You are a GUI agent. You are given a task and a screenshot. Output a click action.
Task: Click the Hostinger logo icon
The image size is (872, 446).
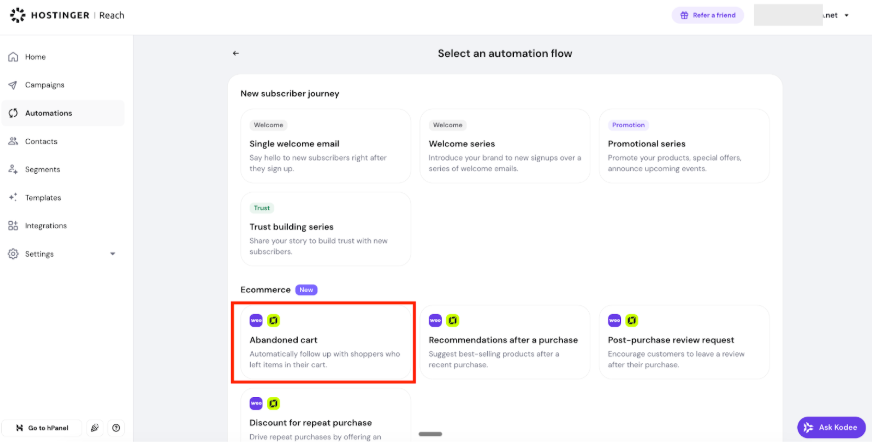click(x=18, y=16)
